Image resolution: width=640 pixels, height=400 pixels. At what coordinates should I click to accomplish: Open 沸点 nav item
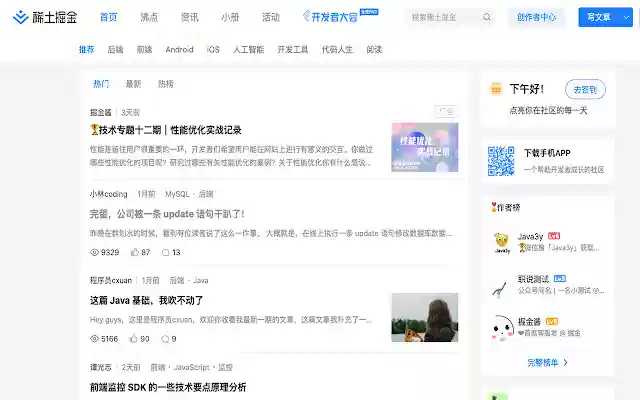pos(149,17)
